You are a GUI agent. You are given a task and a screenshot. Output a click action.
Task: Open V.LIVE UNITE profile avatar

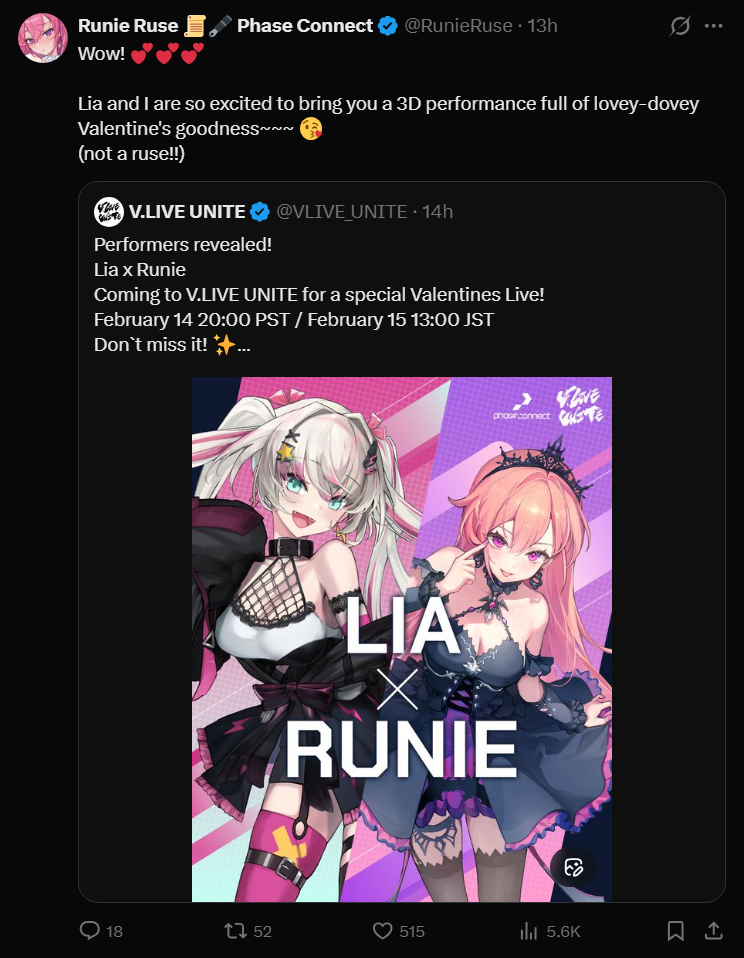coord(109,211)
